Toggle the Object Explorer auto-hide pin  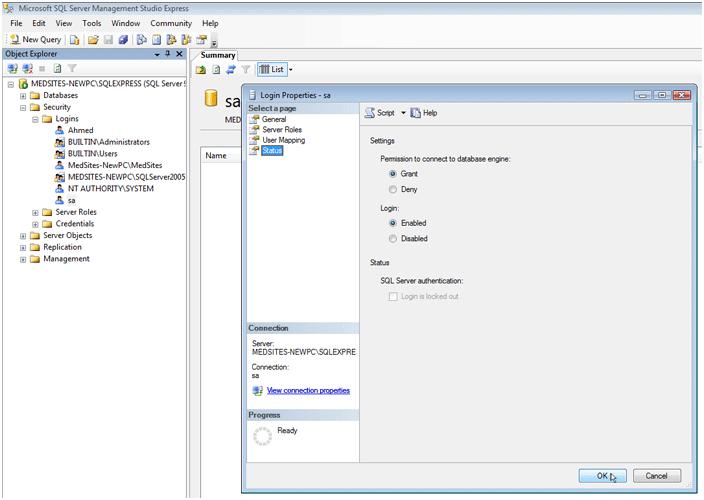point(167,54)
